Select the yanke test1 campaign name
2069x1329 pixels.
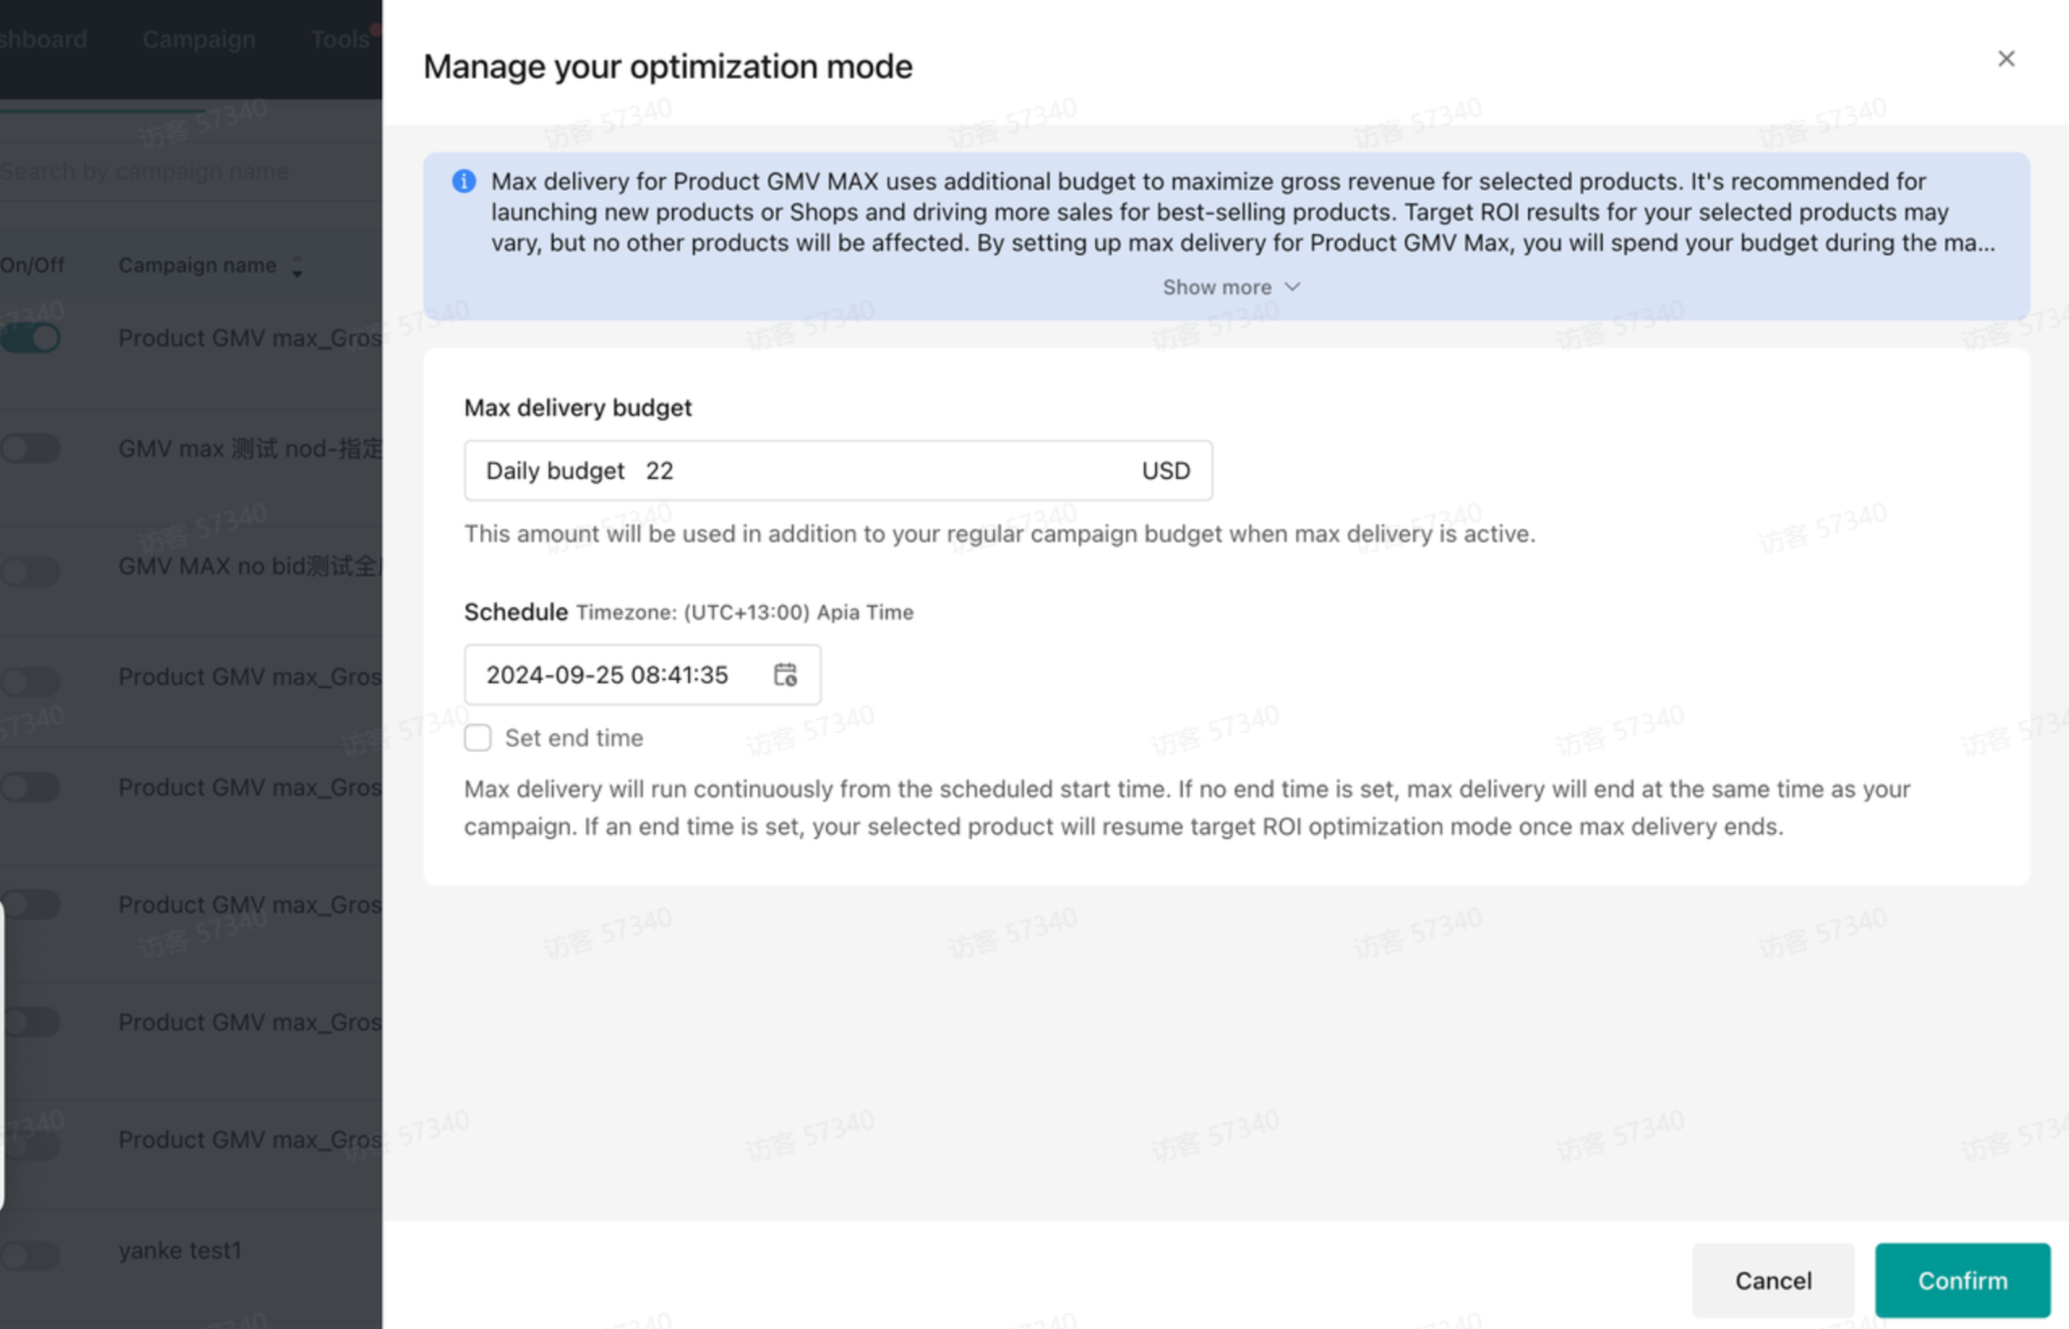pyautogui.click(x=180, y=1250)
